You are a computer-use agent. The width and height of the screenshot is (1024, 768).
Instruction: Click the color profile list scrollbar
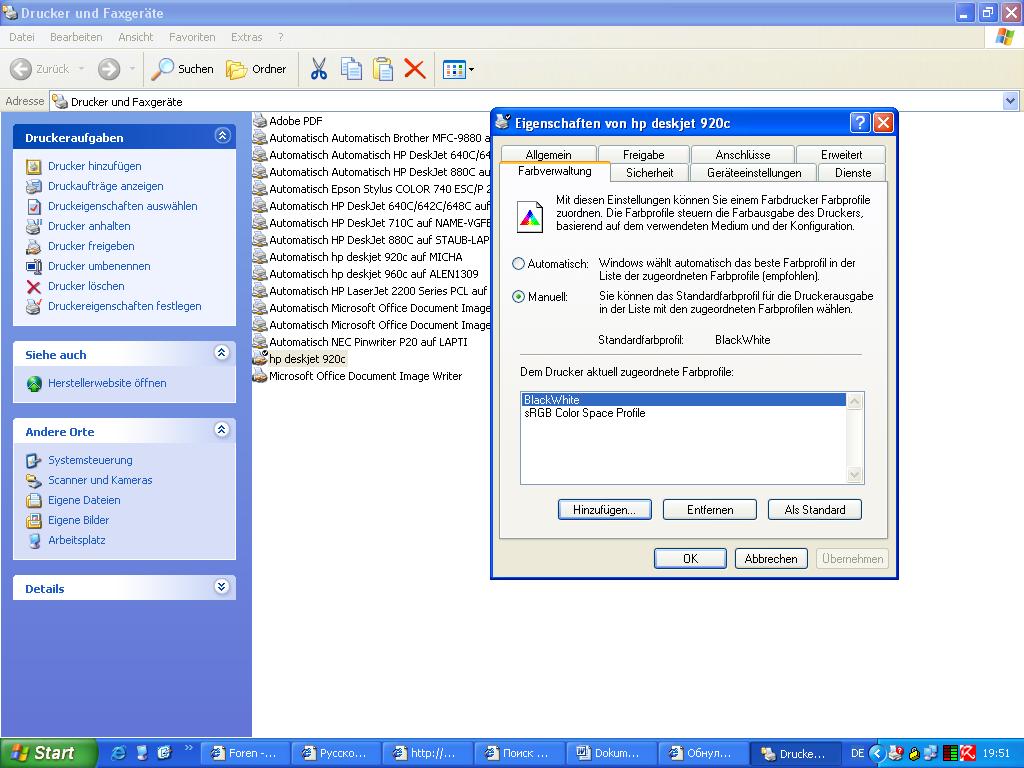point(854,438)
